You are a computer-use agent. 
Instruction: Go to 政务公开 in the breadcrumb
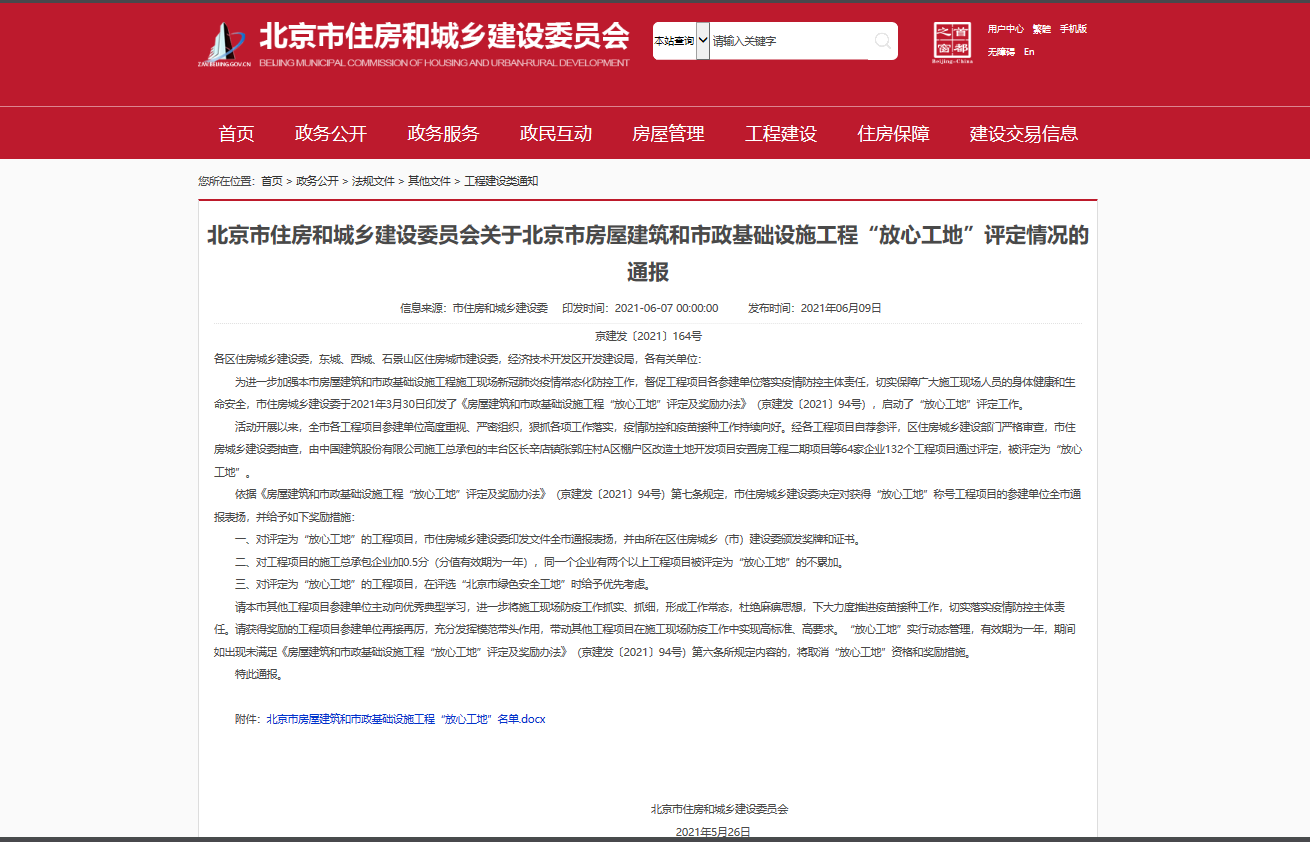[317, 181]
